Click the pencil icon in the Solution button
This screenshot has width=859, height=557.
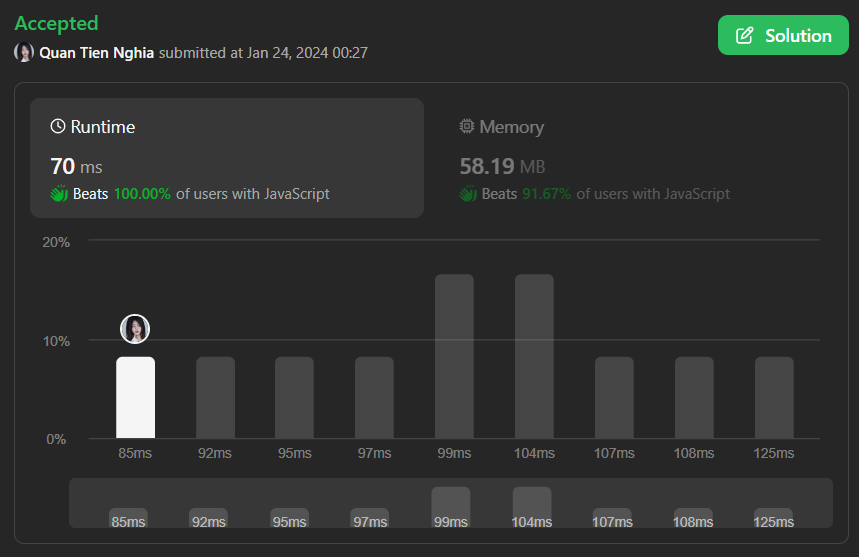[x=744, y=36]
